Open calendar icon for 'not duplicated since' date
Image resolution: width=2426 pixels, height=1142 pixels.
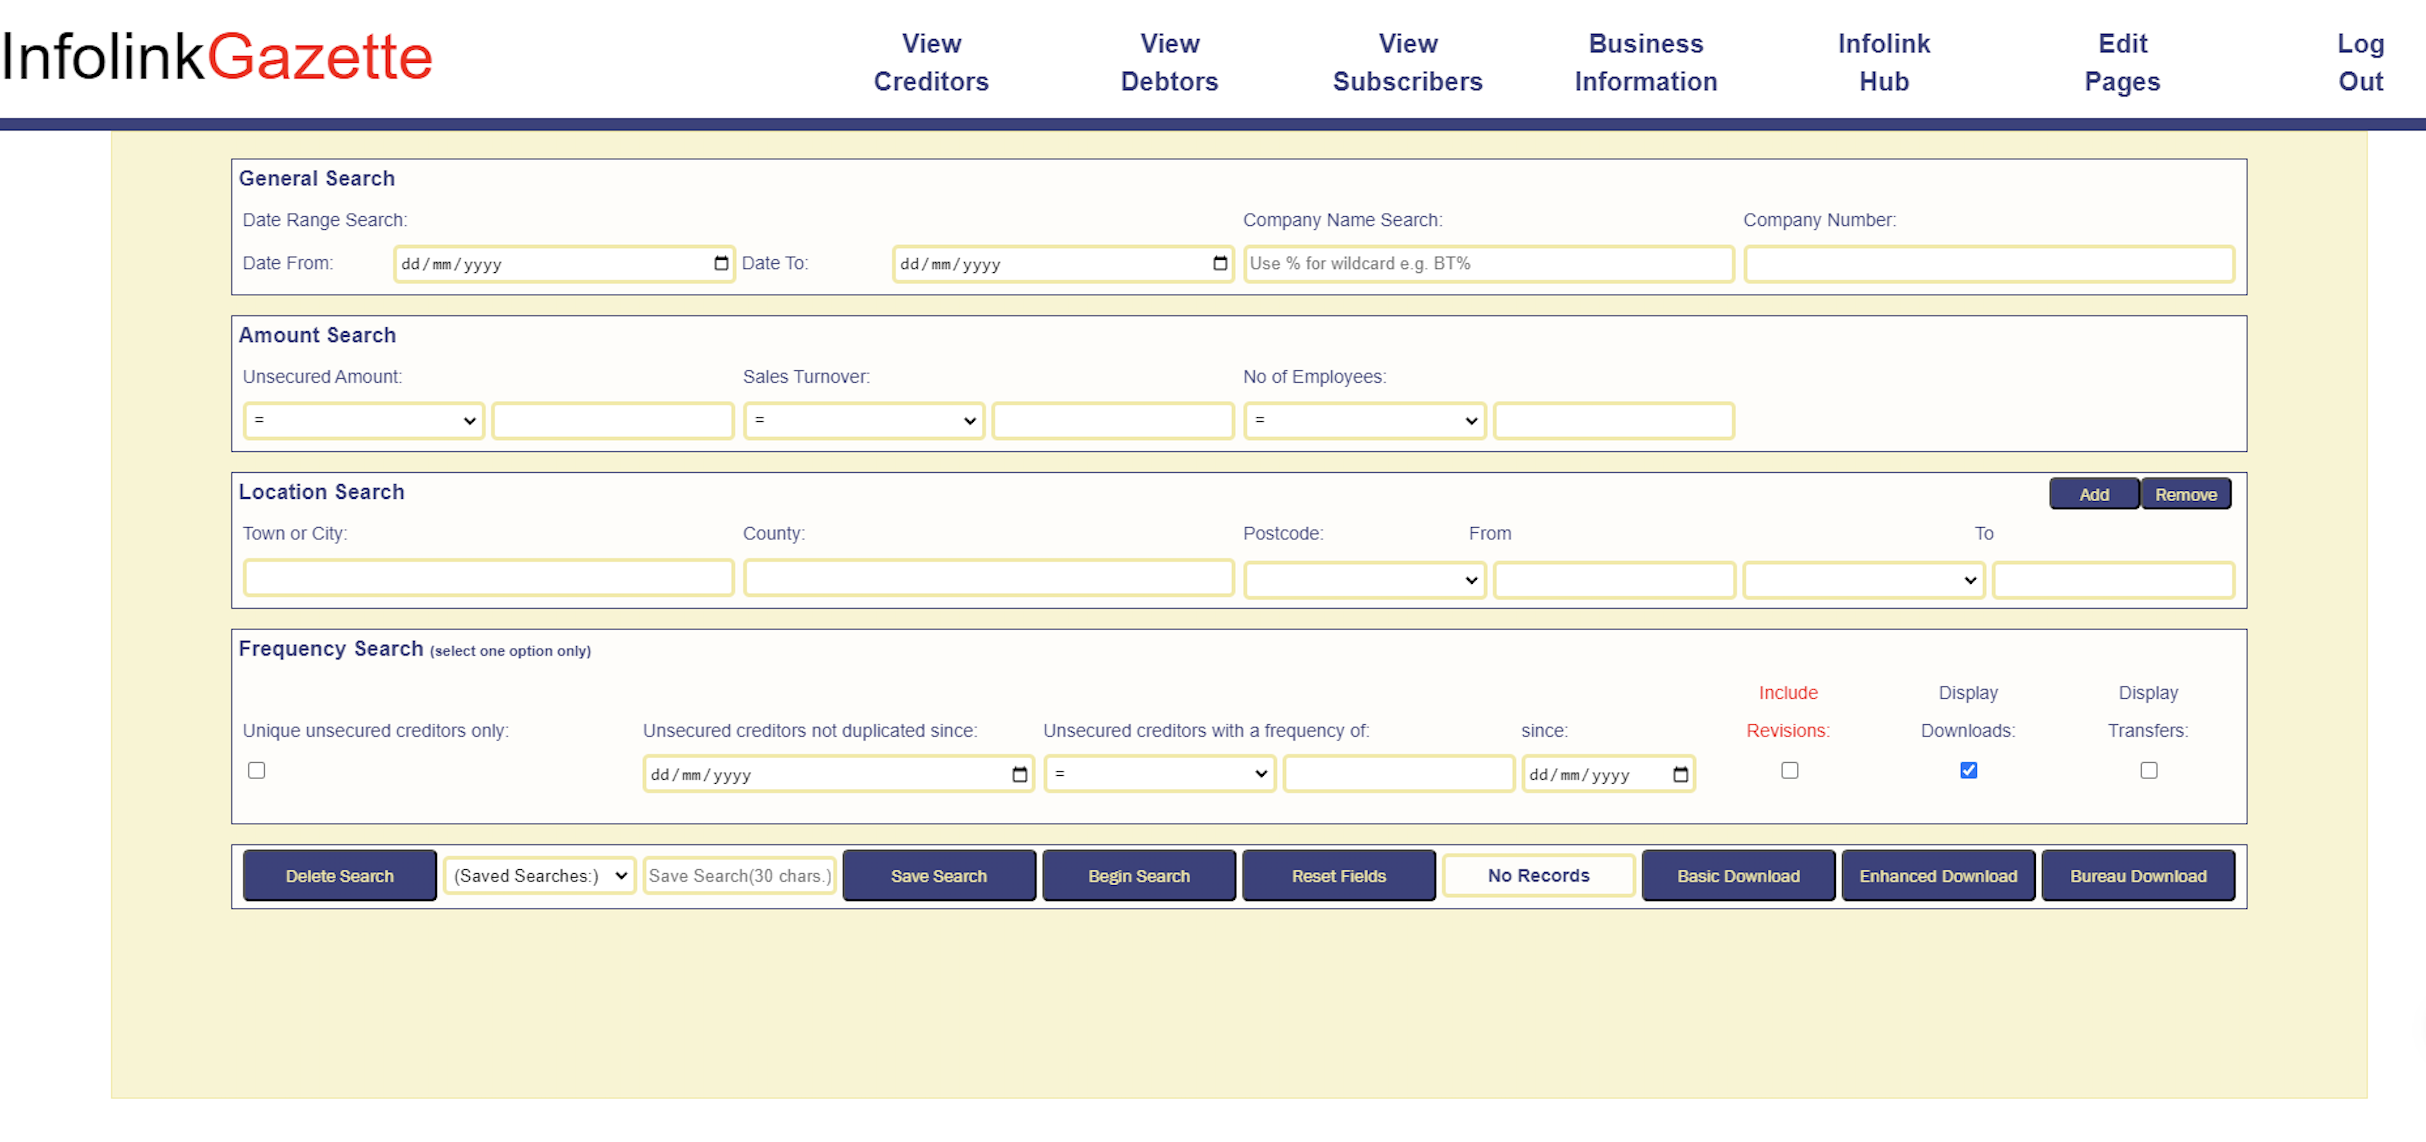click(x=1019, y=775)
